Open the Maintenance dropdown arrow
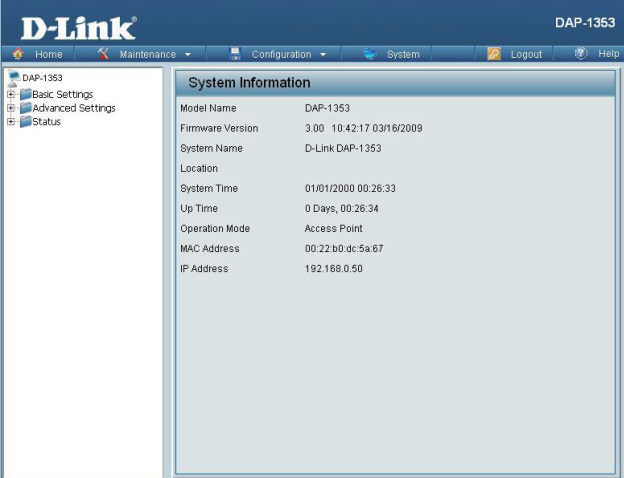 (188, 55)
